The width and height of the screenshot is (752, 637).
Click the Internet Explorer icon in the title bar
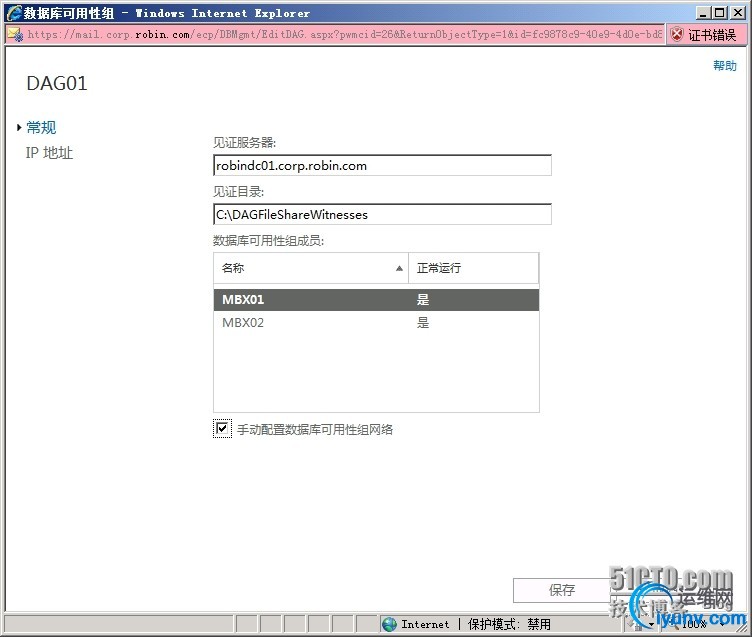pos(14,13)
